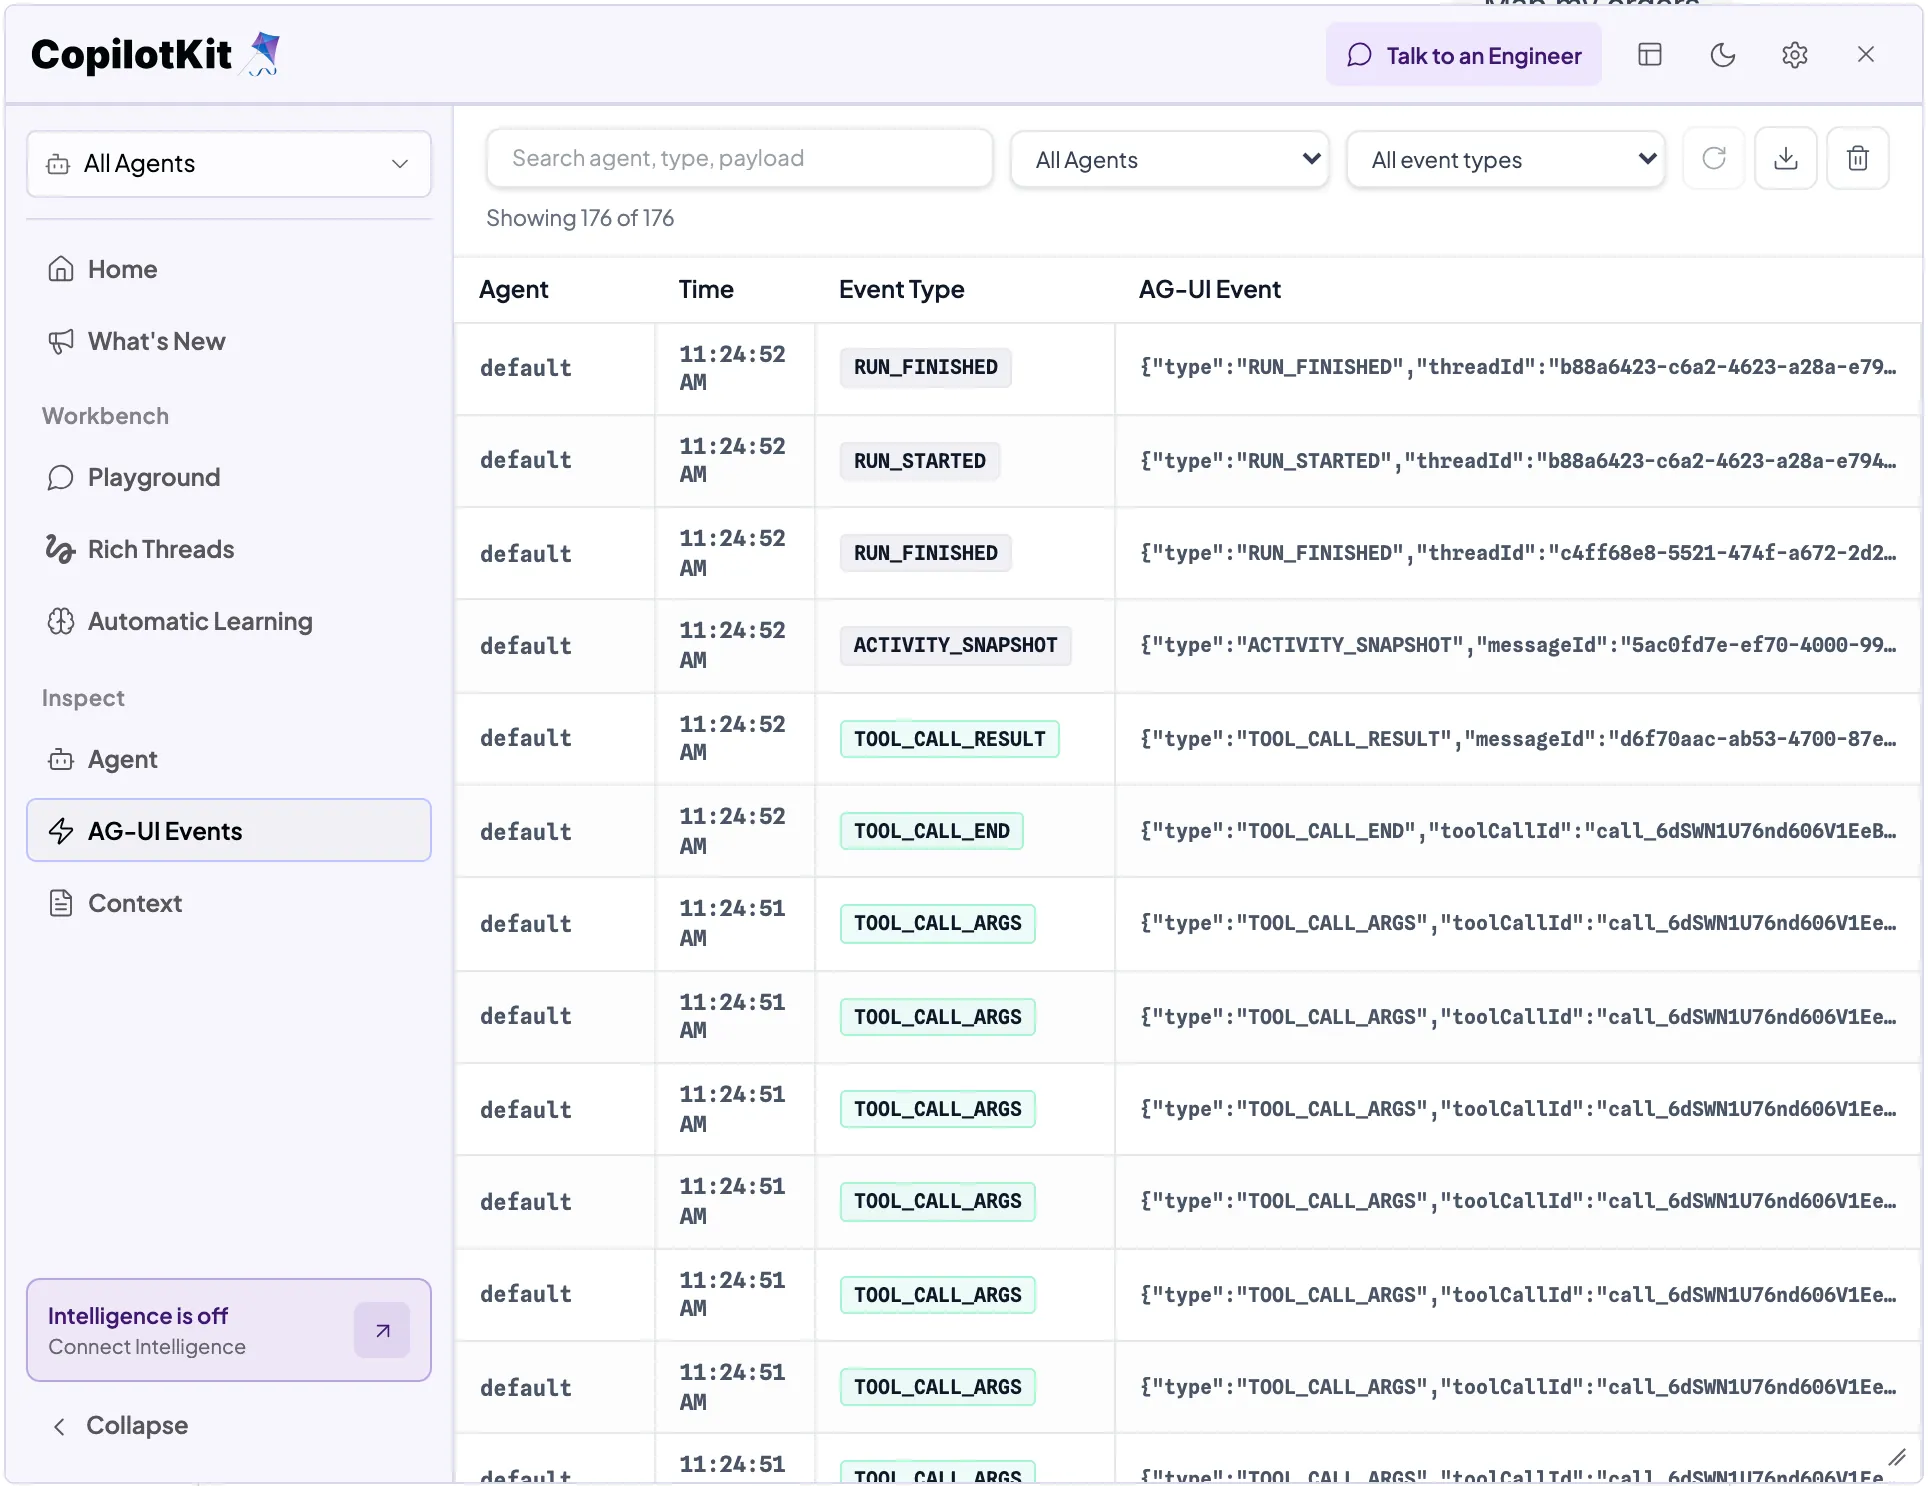The image size is (1928, 1486).
Task: Click the Time column header
Action: [x=706, y=289]
